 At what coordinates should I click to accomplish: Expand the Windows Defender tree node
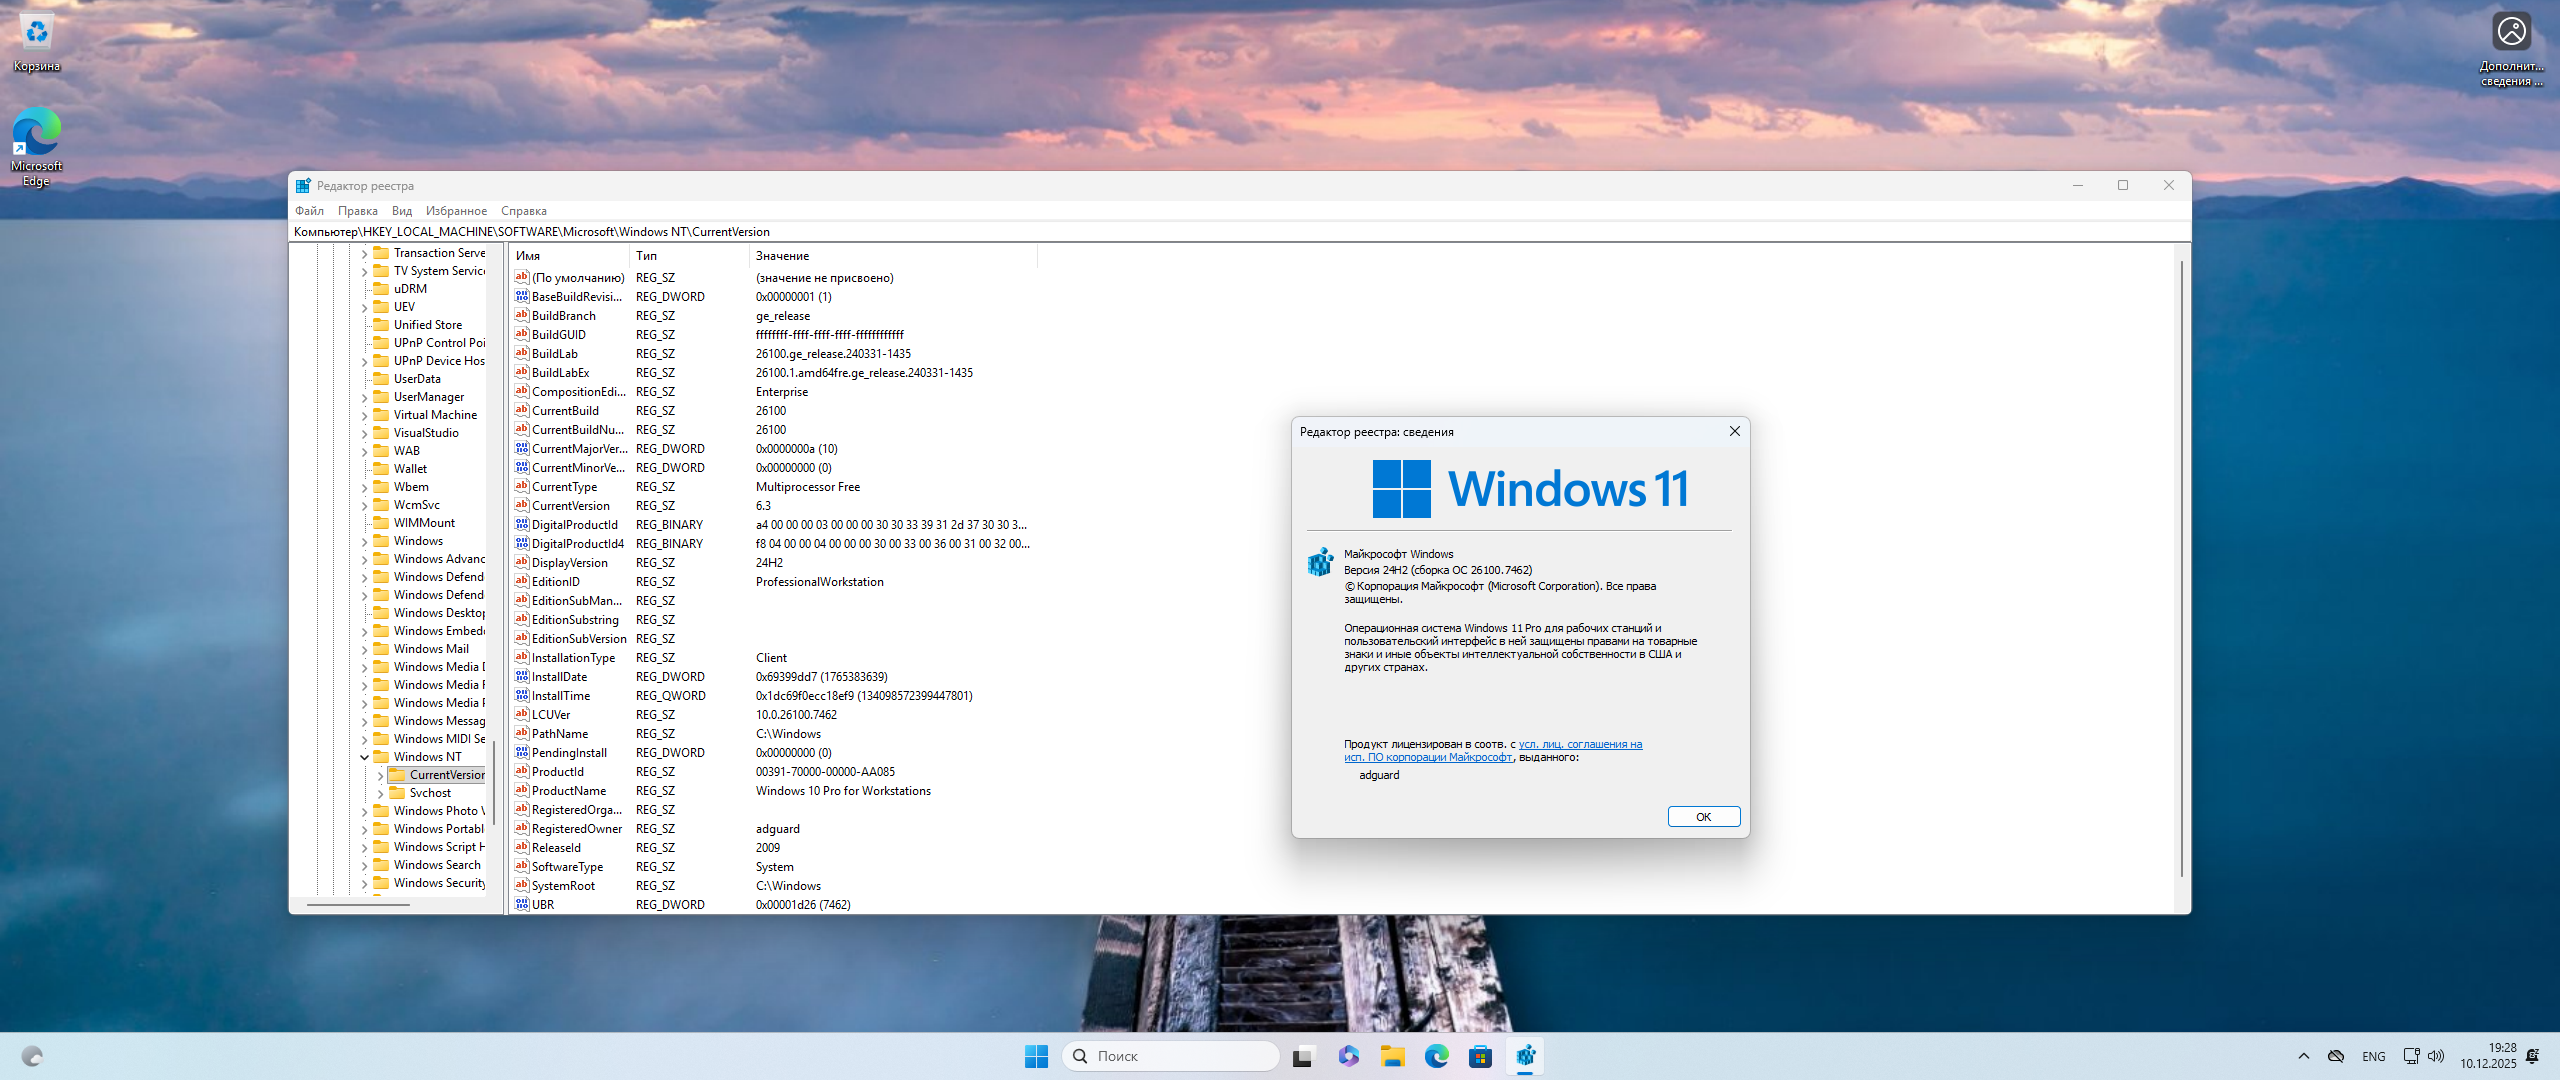point(365,577)
